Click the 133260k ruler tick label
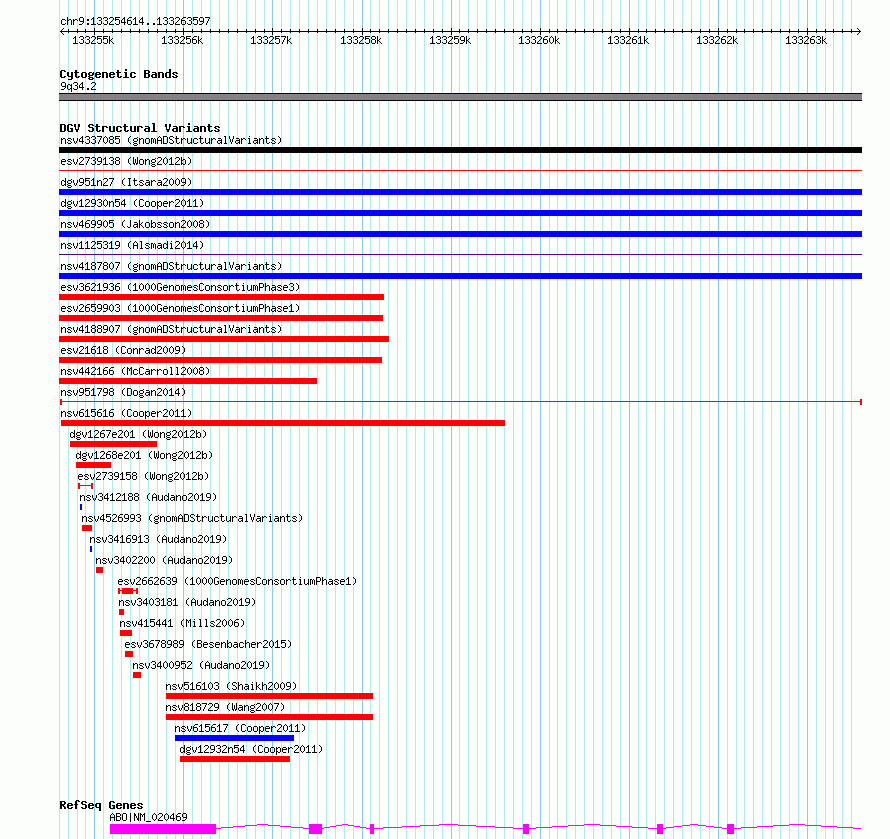Image resolution: width=890 pixels, height=839 pixels. 539,41
